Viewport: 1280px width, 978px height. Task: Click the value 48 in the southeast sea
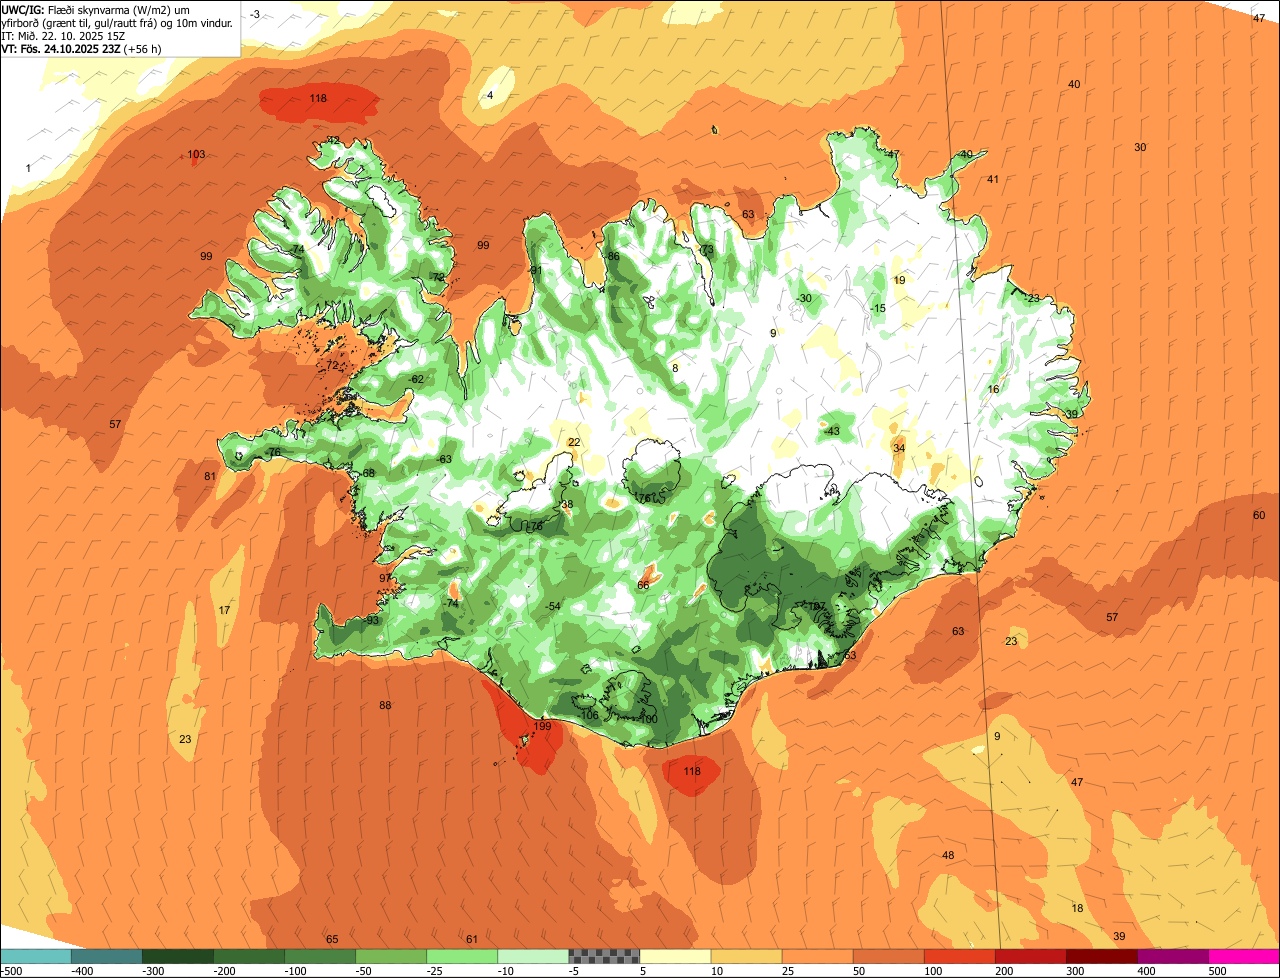[x=948, y=855]
